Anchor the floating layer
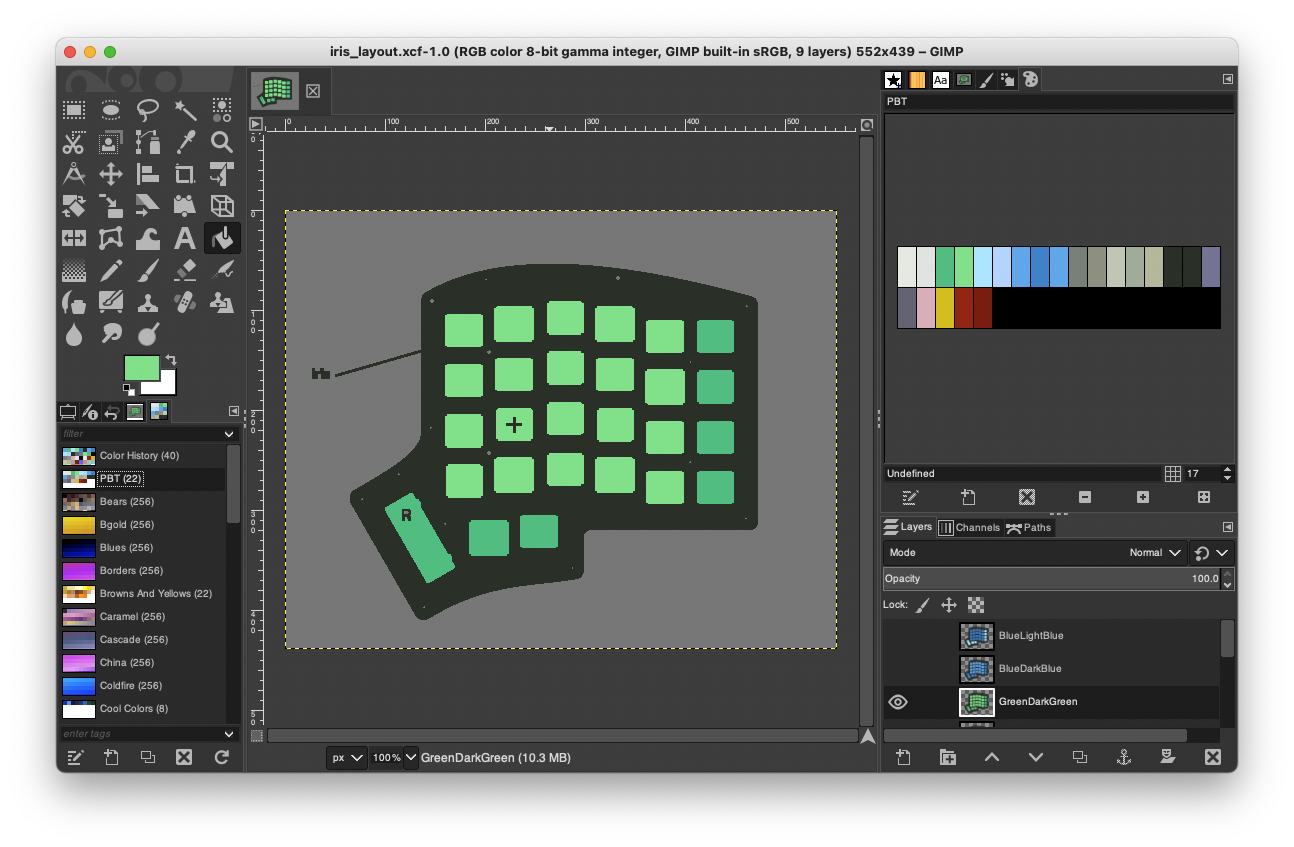This screenshot has height=847, width=1294. [1123, 758]
